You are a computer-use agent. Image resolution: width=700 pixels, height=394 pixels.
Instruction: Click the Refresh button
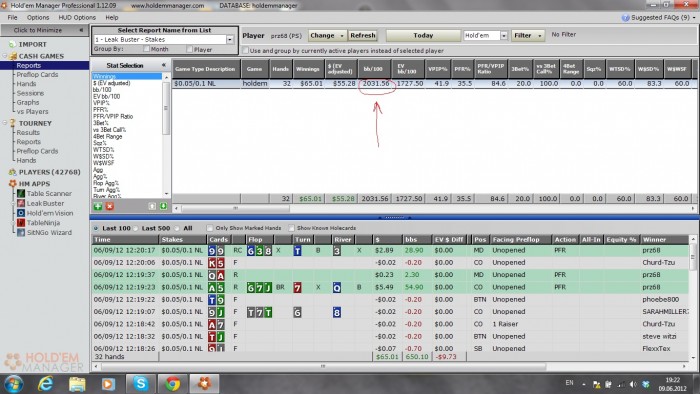pyautogui.click(x=362, y=35)
